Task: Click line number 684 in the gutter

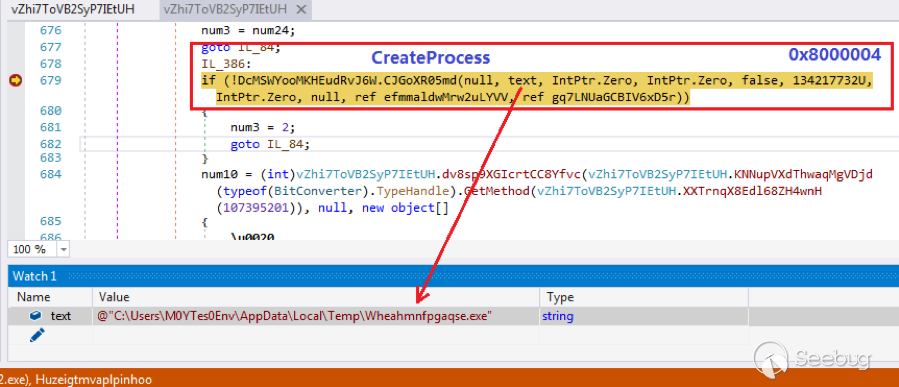Action: coord(50,174)
